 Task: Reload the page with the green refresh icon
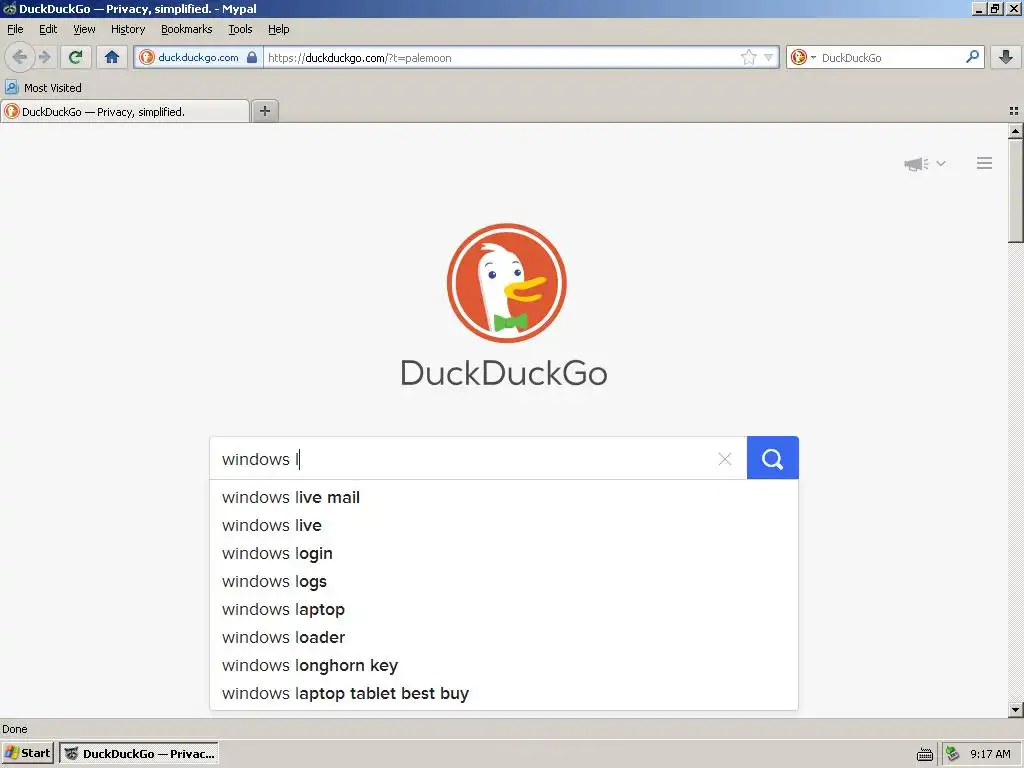click(75, 57)
